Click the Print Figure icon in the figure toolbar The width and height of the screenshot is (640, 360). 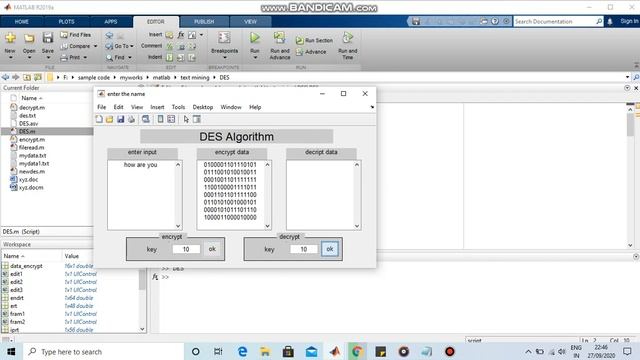click(x=131, y=119)
